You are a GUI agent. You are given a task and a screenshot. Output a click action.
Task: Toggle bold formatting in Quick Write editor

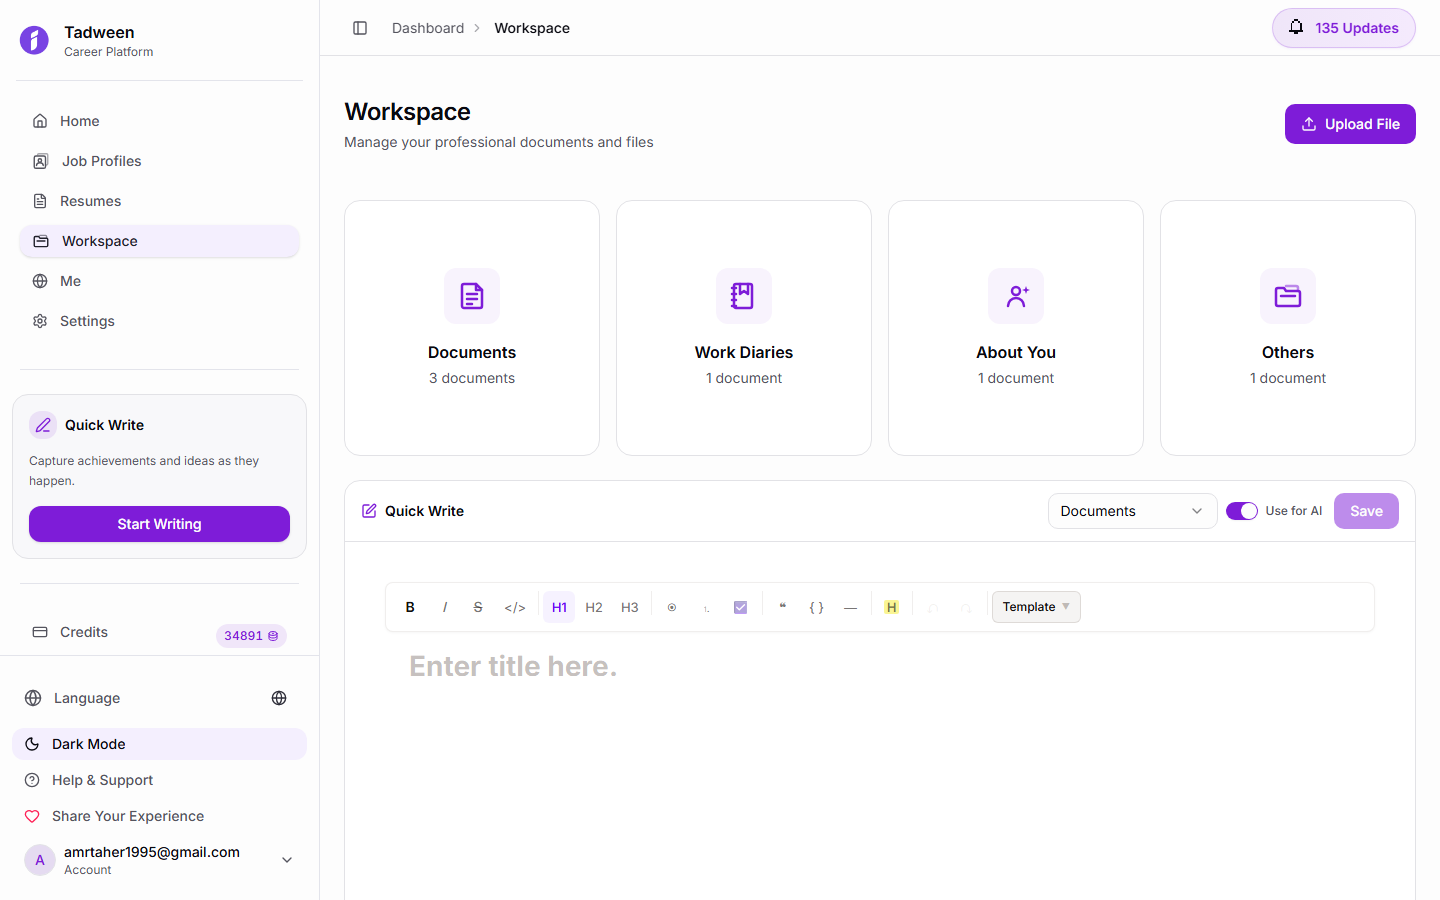pos(410,607)
